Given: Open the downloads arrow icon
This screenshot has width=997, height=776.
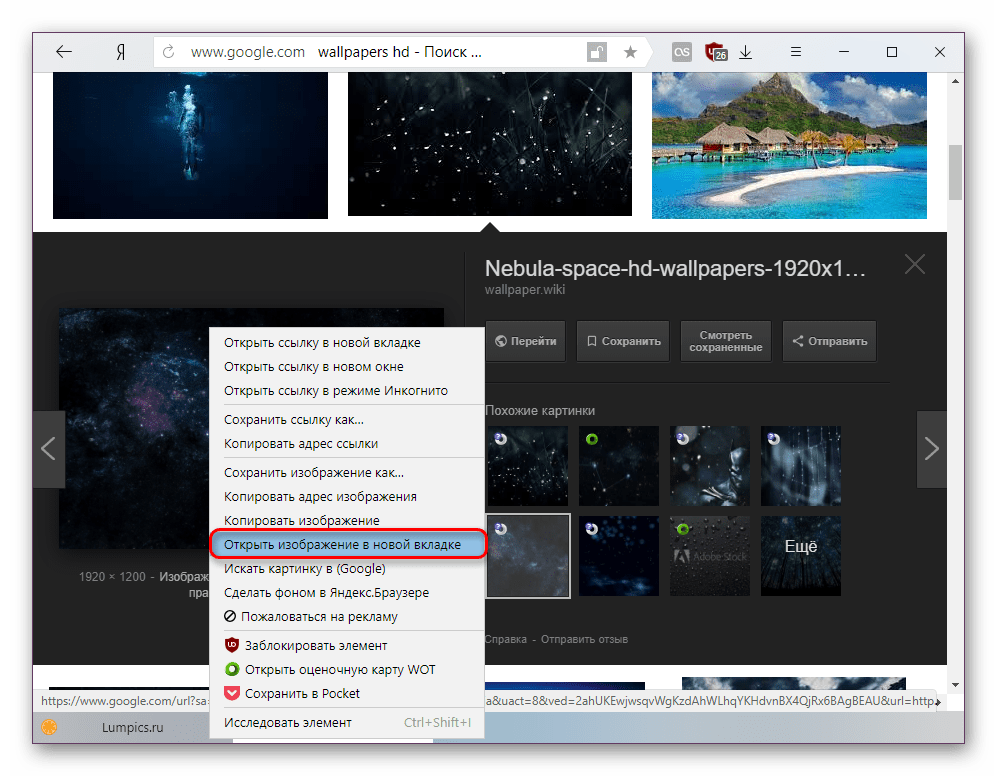Looking at the screenshot, I should 746,52.
